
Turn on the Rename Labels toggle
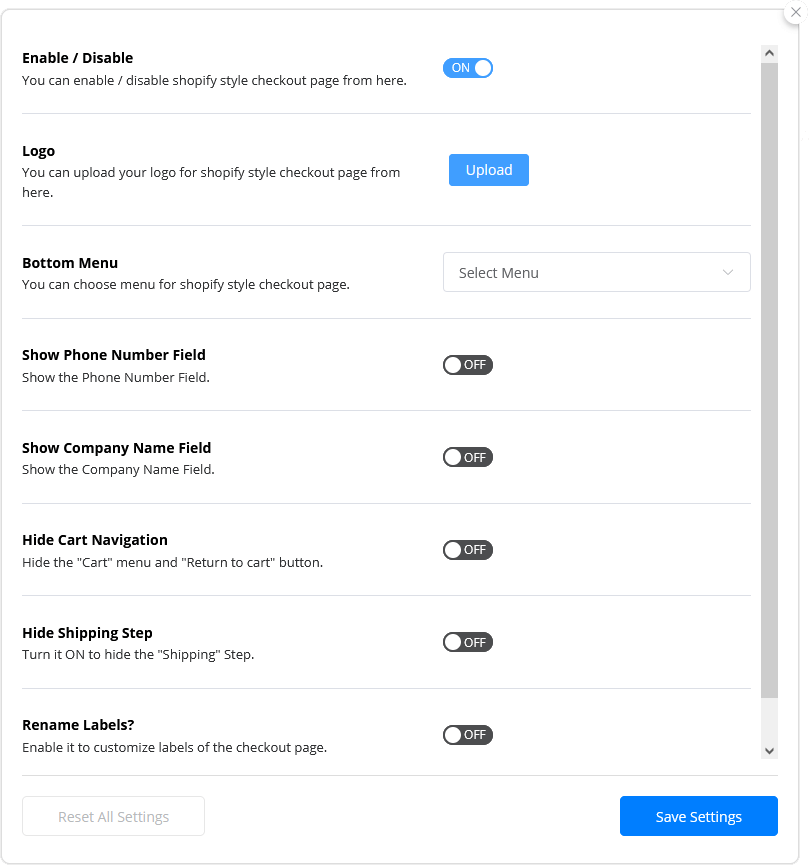467,734
